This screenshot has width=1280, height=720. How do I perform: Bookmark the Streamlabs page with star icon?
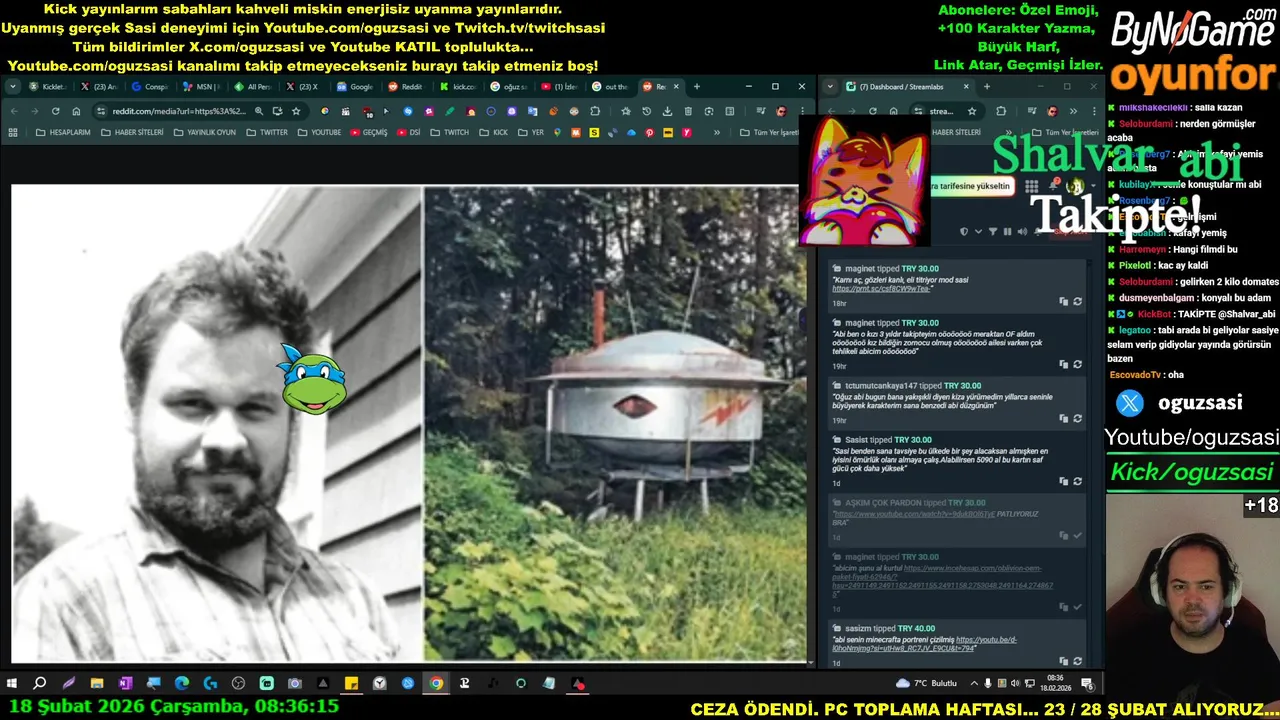(974, 111)
